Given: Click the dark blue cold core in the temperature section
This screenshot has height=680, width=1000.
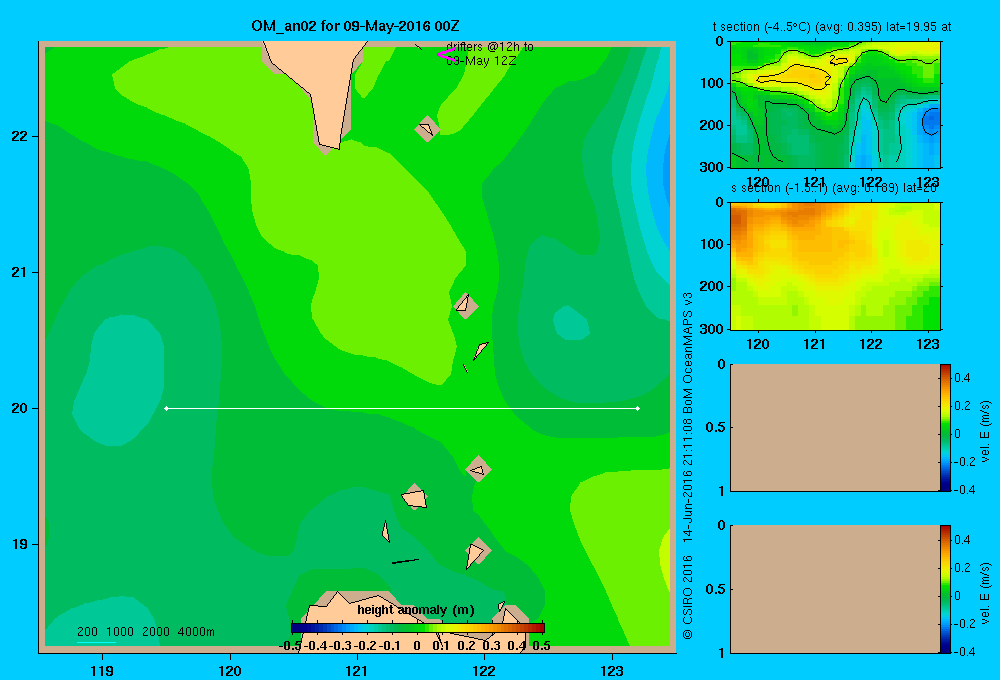Looking at the screenshot, I should (931, 121).
